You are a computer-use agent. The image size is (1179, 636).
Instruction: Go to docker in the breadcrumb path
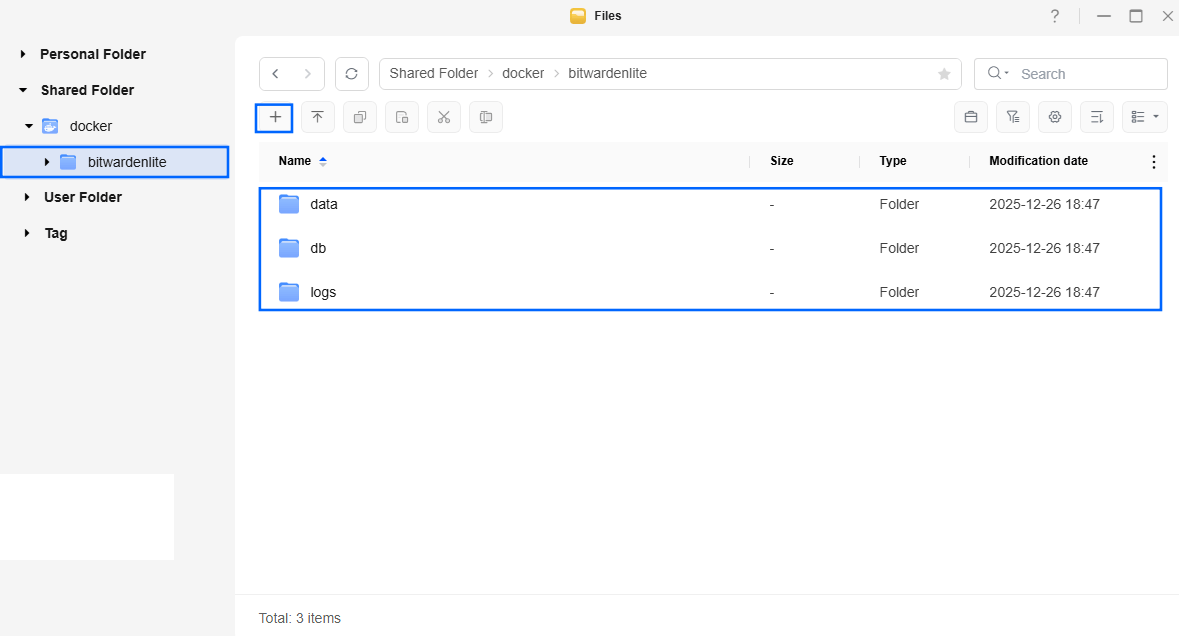[x=523, y=74]
